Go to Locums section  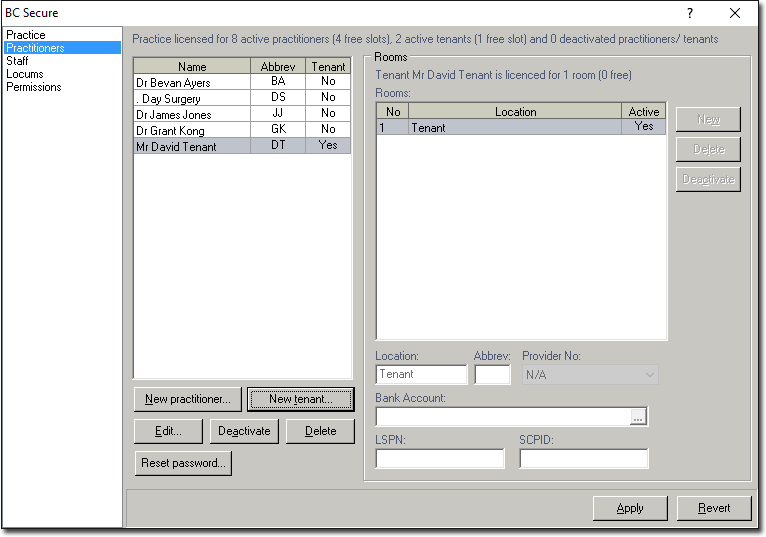(24, 74)
